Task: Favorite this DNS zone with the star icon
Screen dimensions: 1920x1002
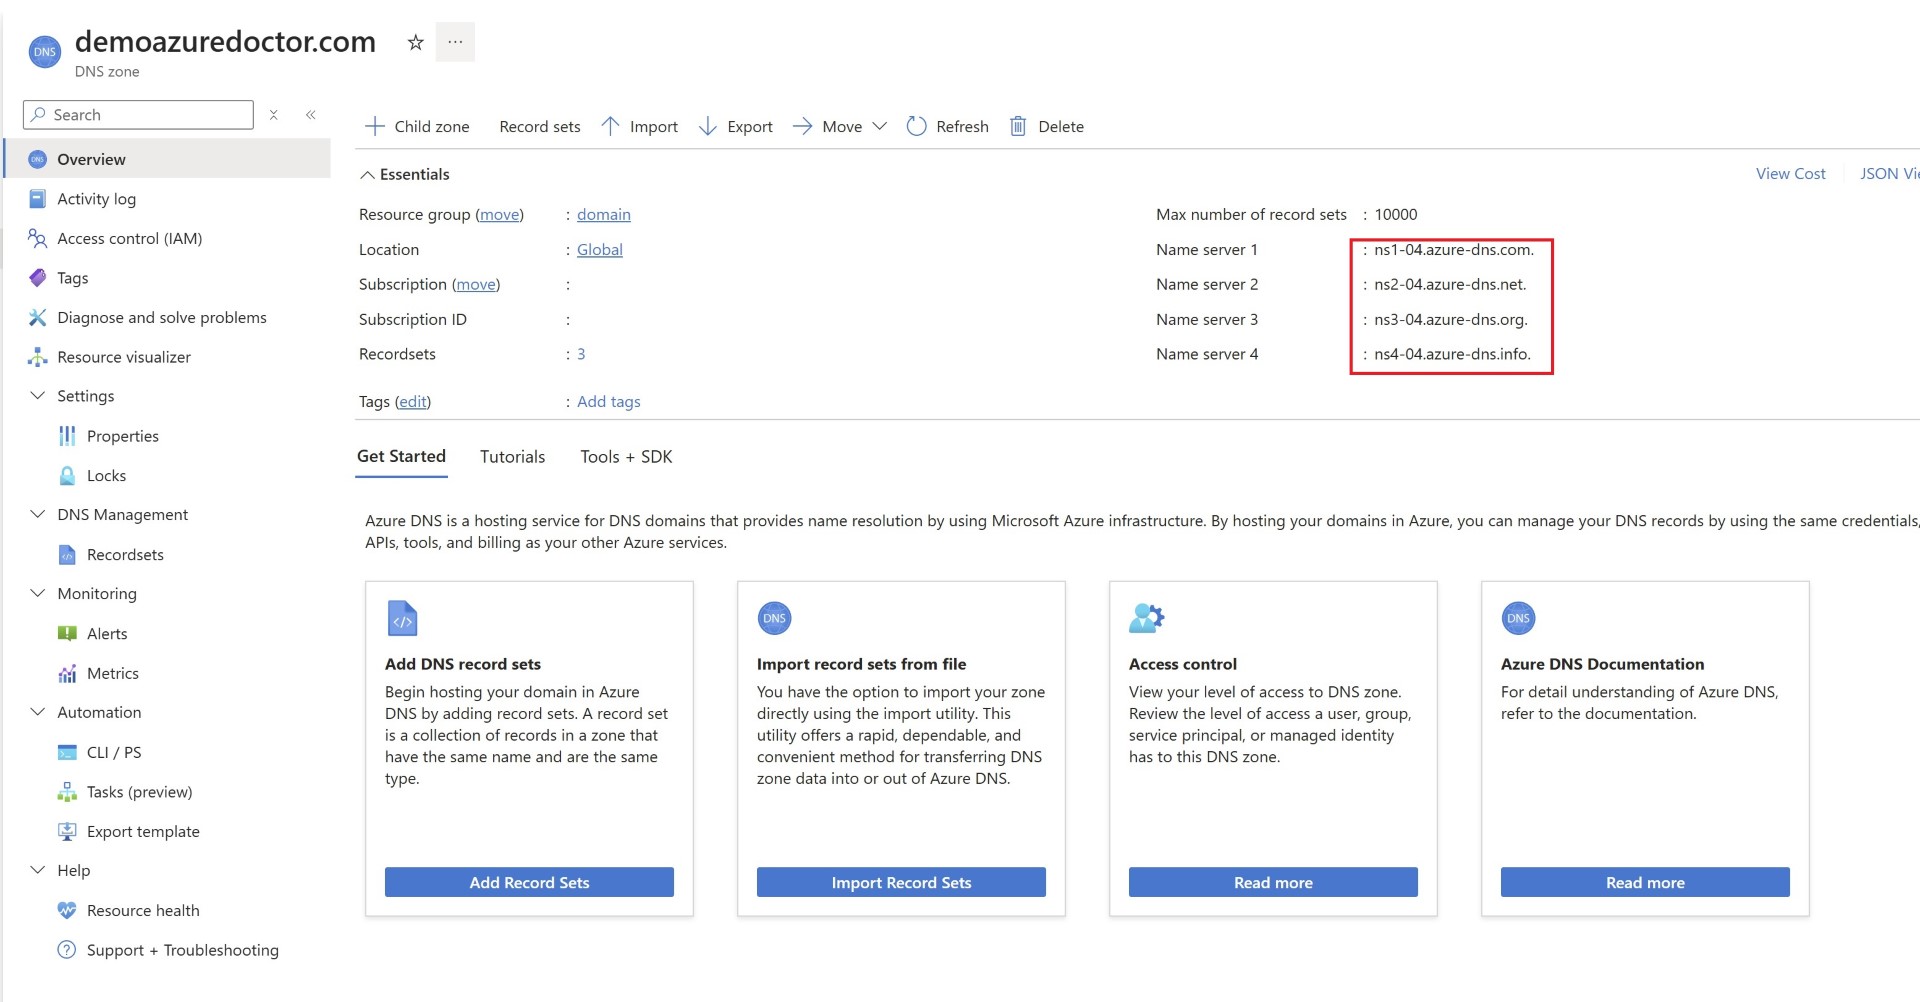Action: pyautogui.click(x=416, y=42)
